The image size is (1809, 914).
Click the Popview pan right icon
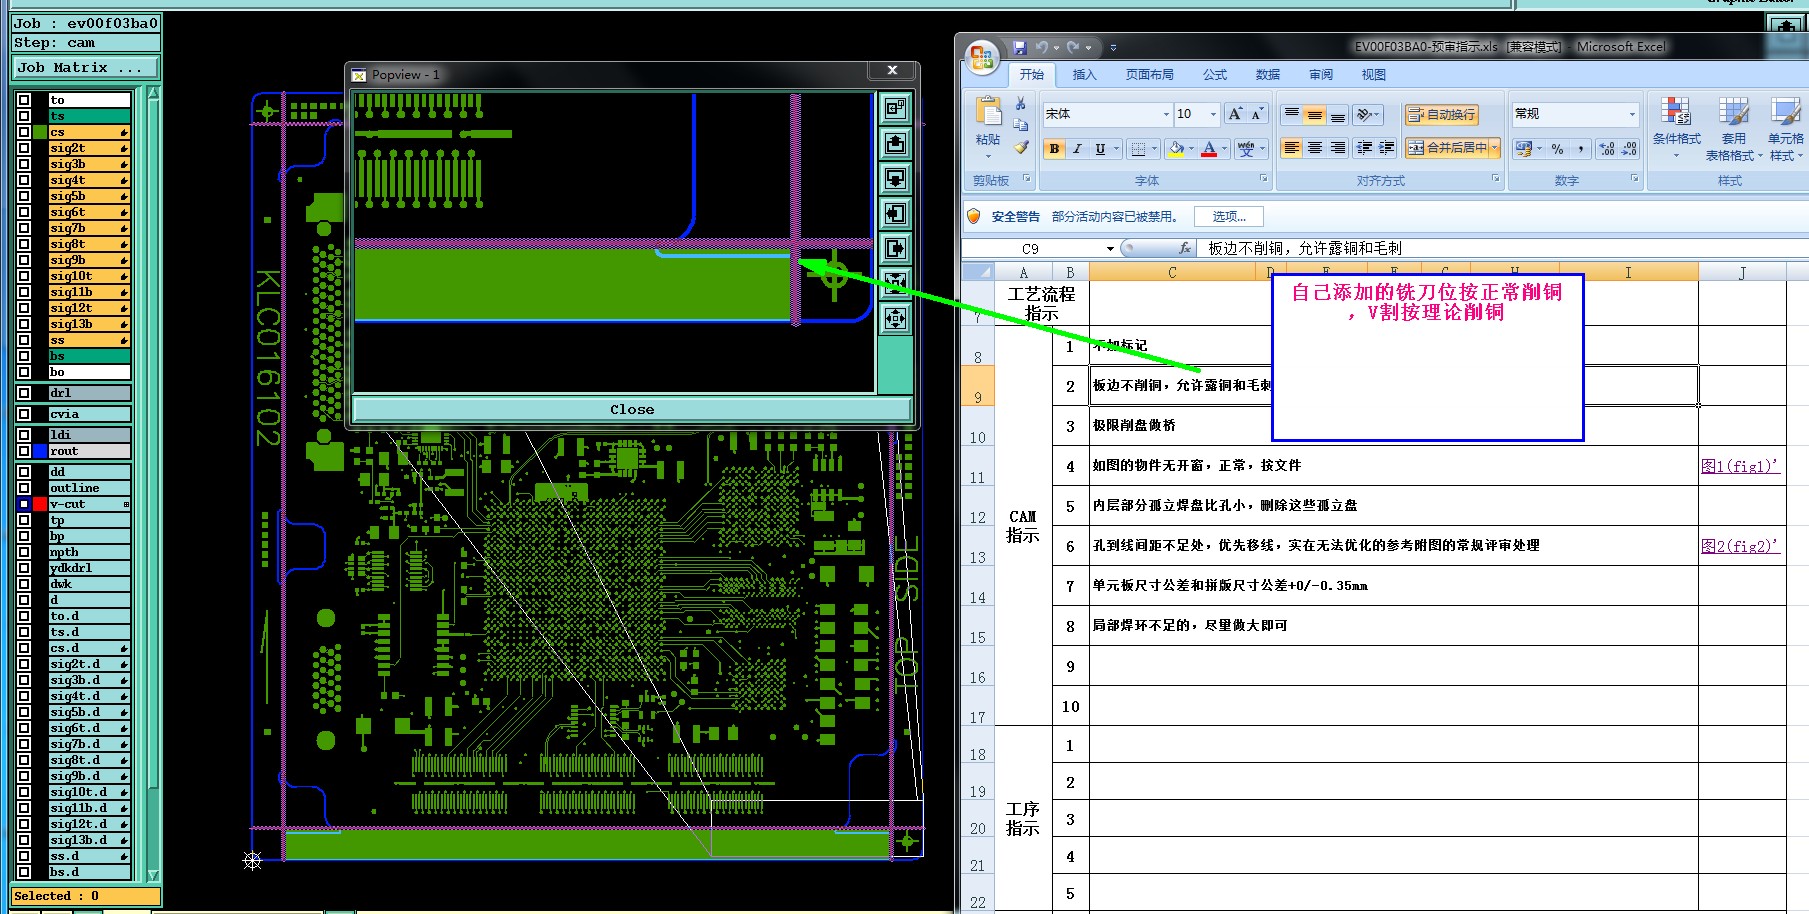tap(895, 249)
